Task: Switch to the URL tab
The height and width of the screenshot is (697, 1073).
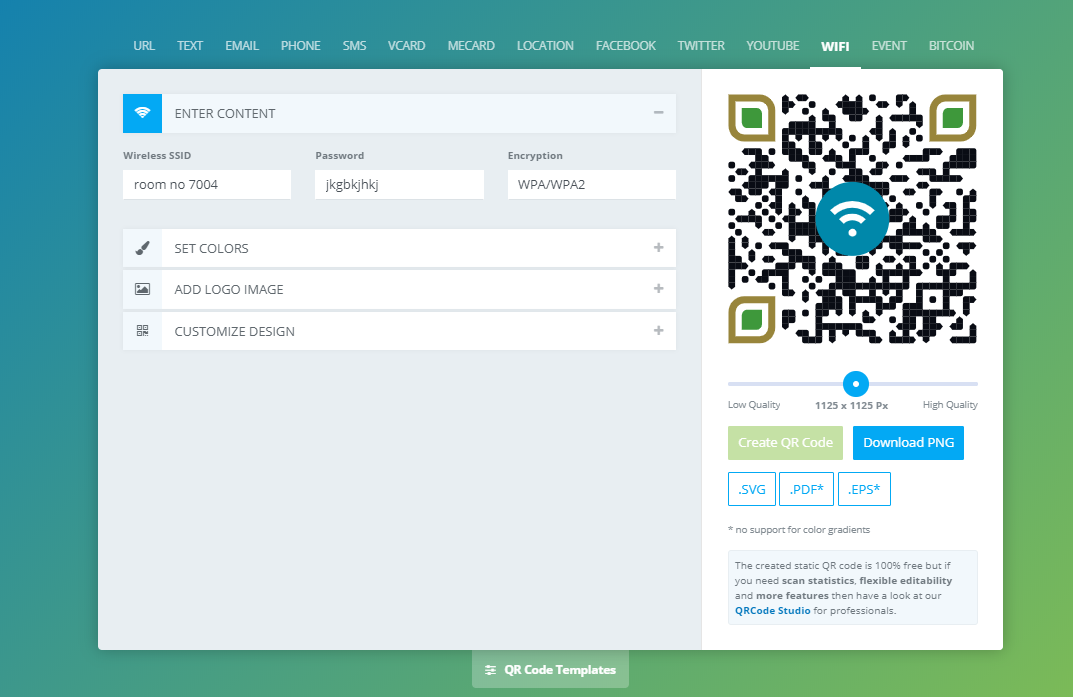Action: click(144, 46)
